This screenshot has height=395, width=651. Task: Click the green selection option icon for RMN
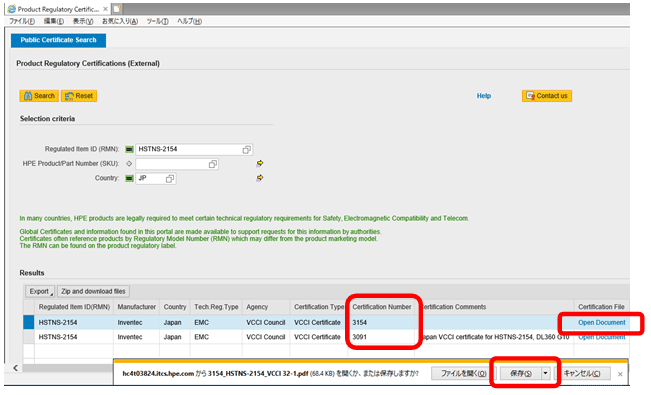click(x=129, y=150)
